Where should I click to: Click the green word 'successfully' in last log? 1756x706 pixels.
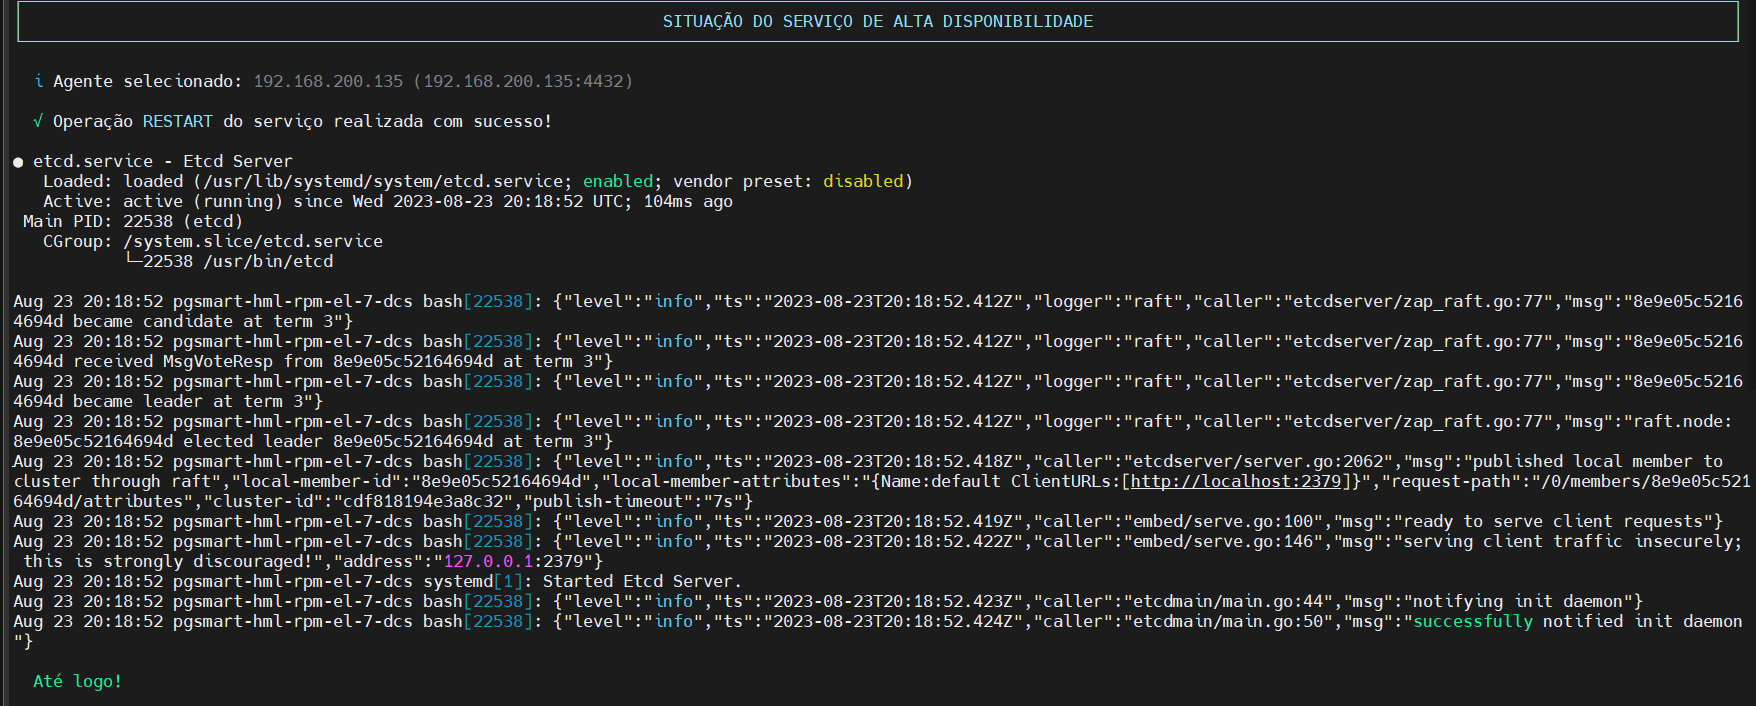pyautogui.click(x=1473, y=621)
